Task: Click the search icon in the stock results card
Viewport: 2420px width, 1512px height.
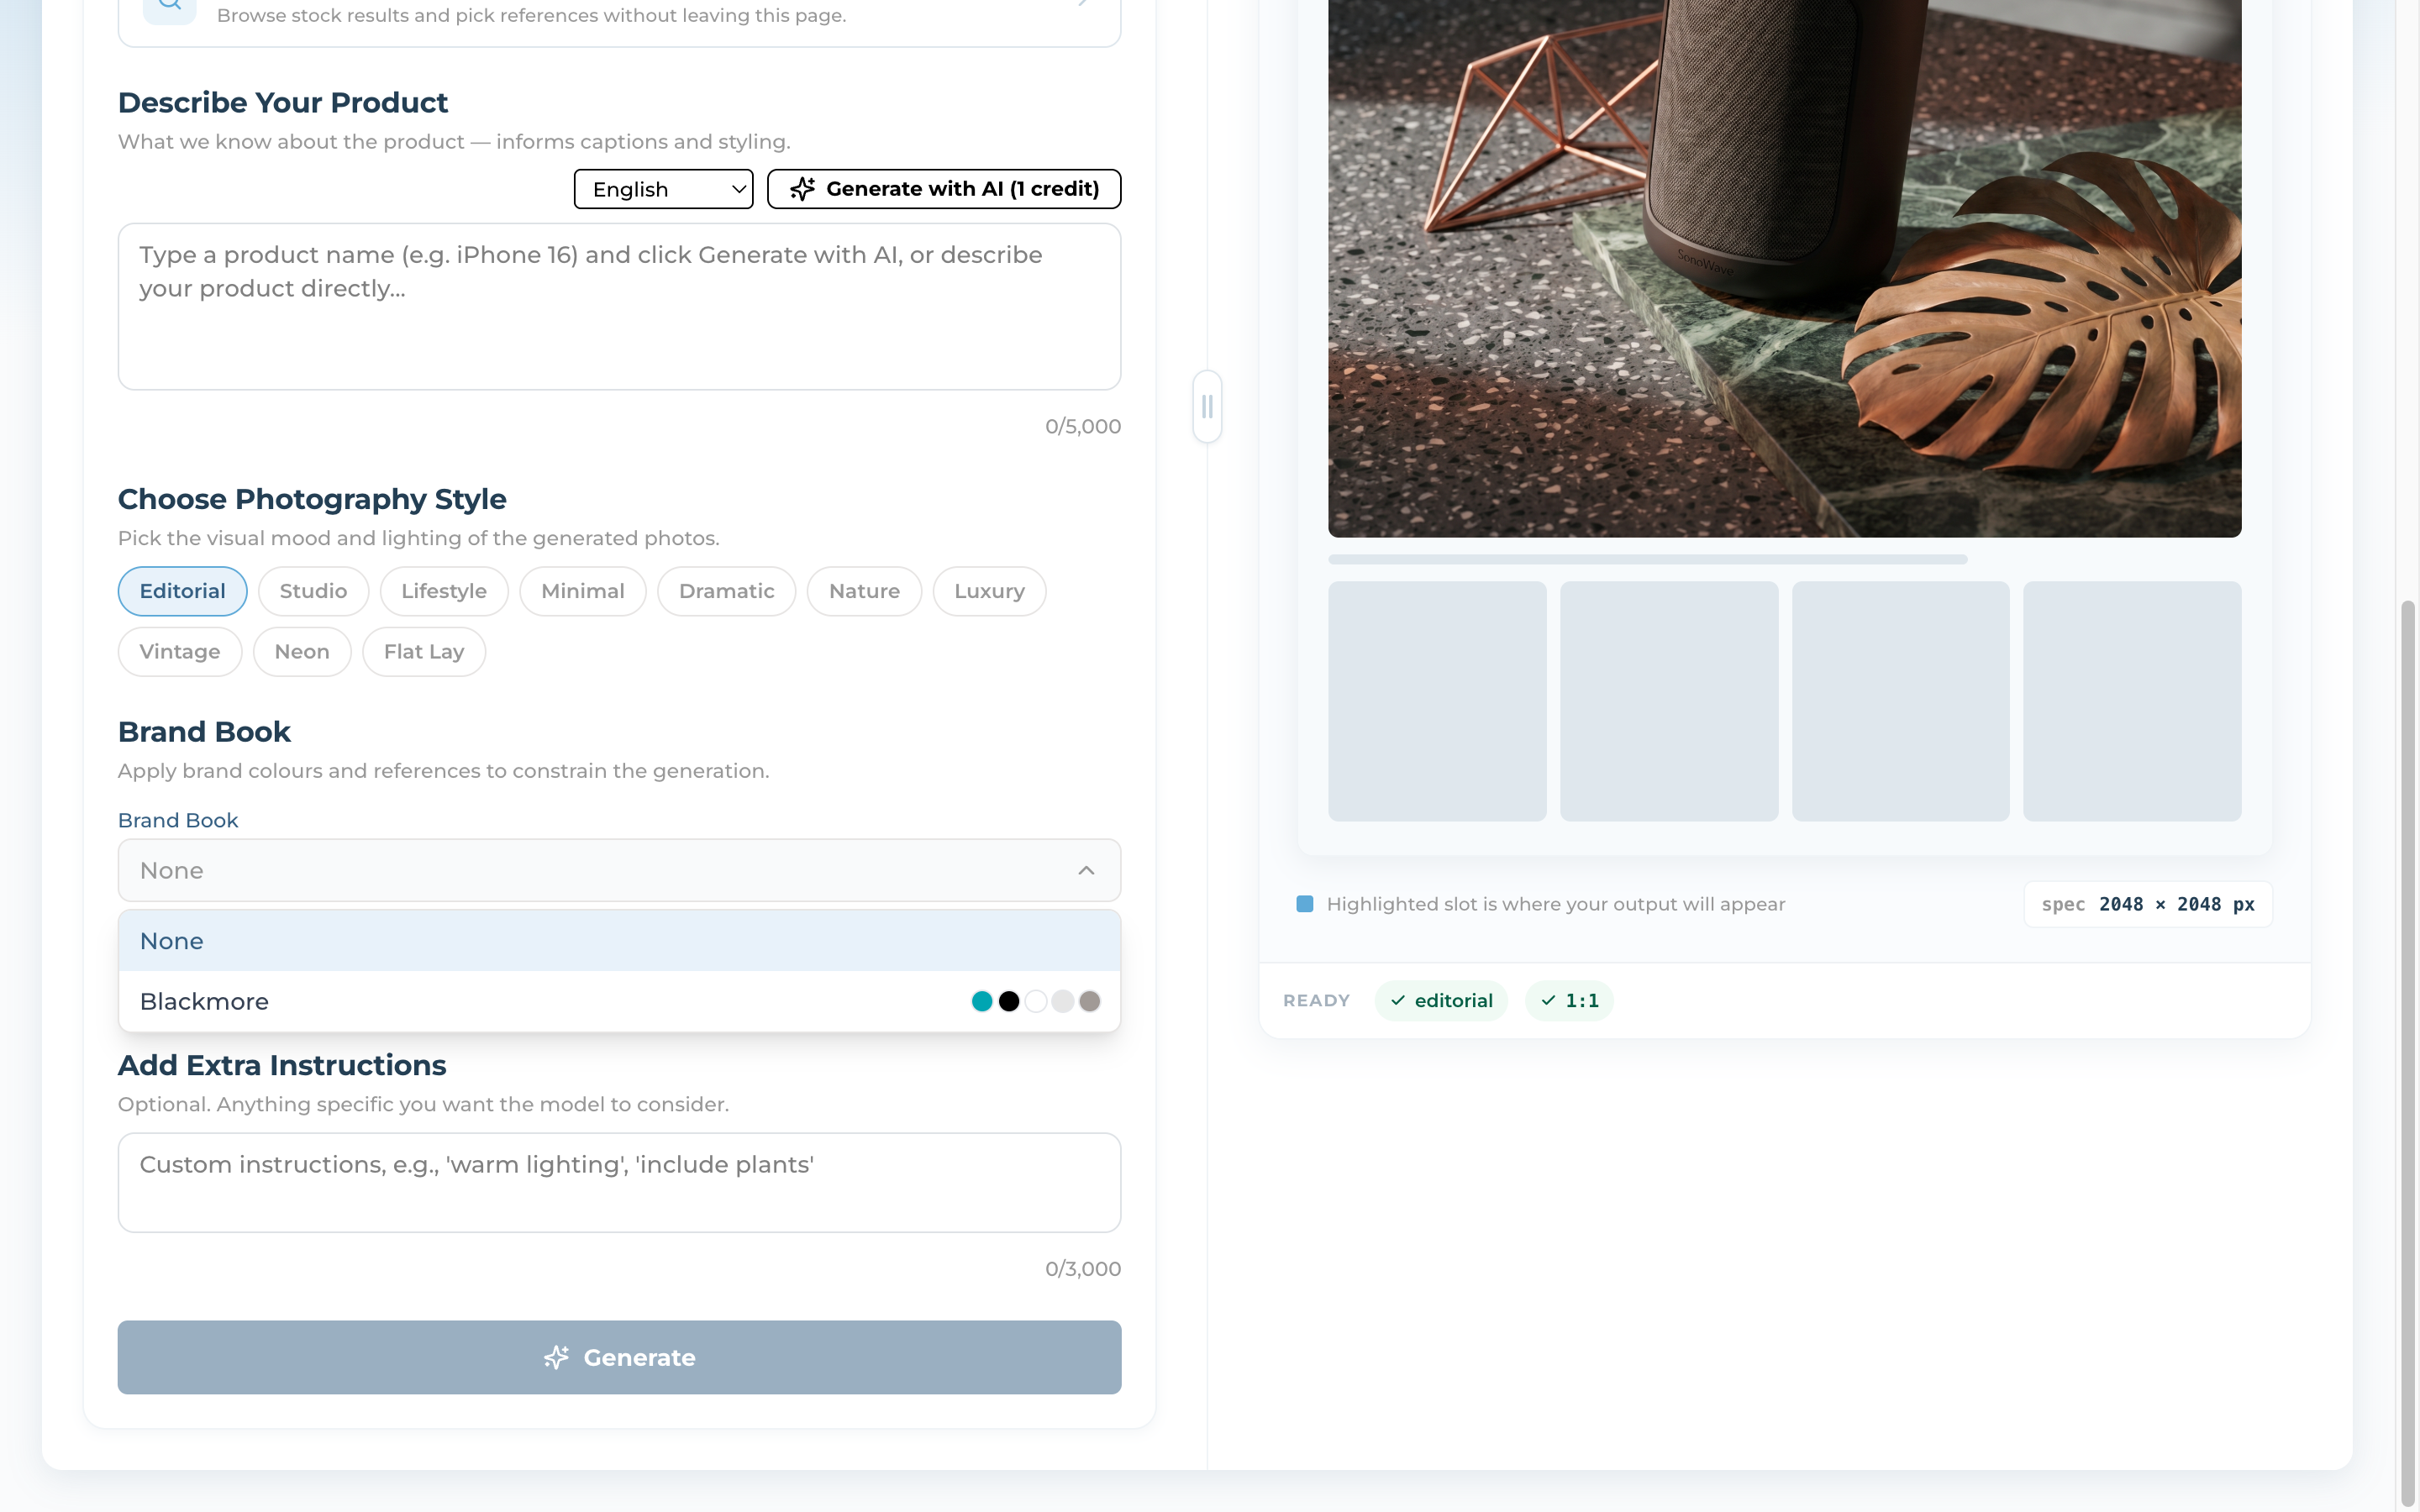Action: 170,5
